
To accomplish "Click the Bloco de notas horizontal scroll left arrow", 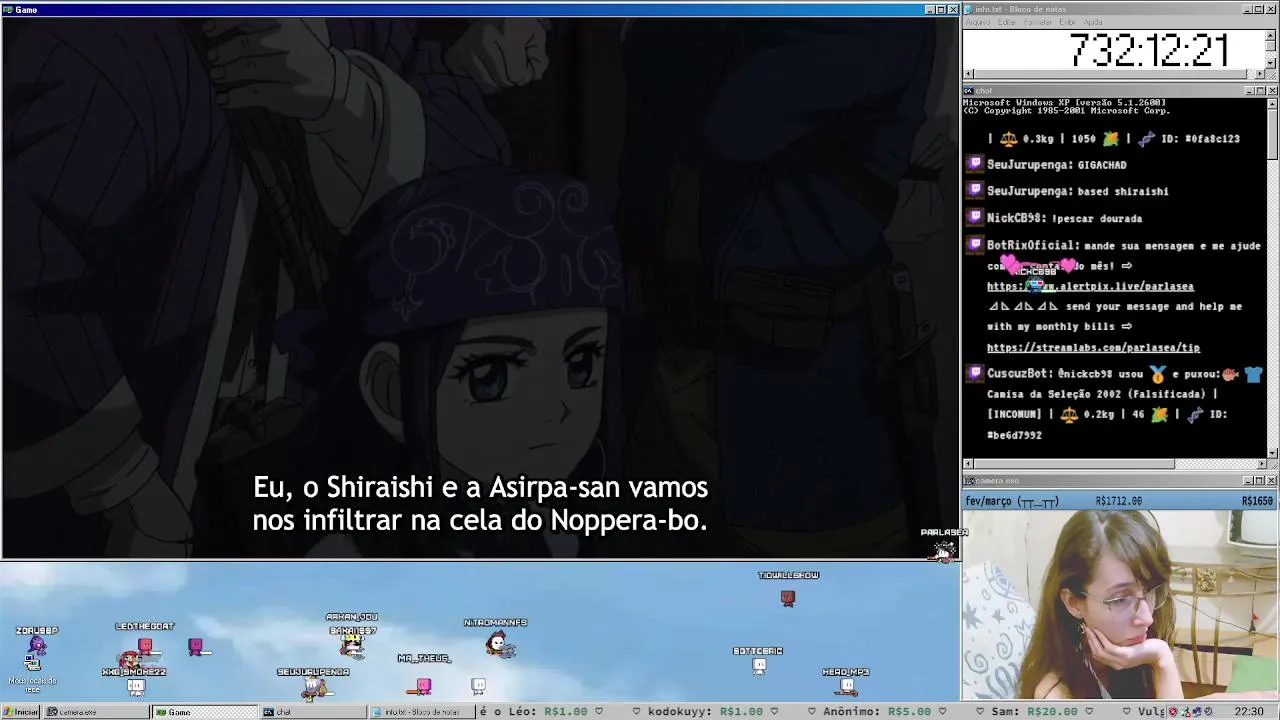I will (x=967, y=74).
